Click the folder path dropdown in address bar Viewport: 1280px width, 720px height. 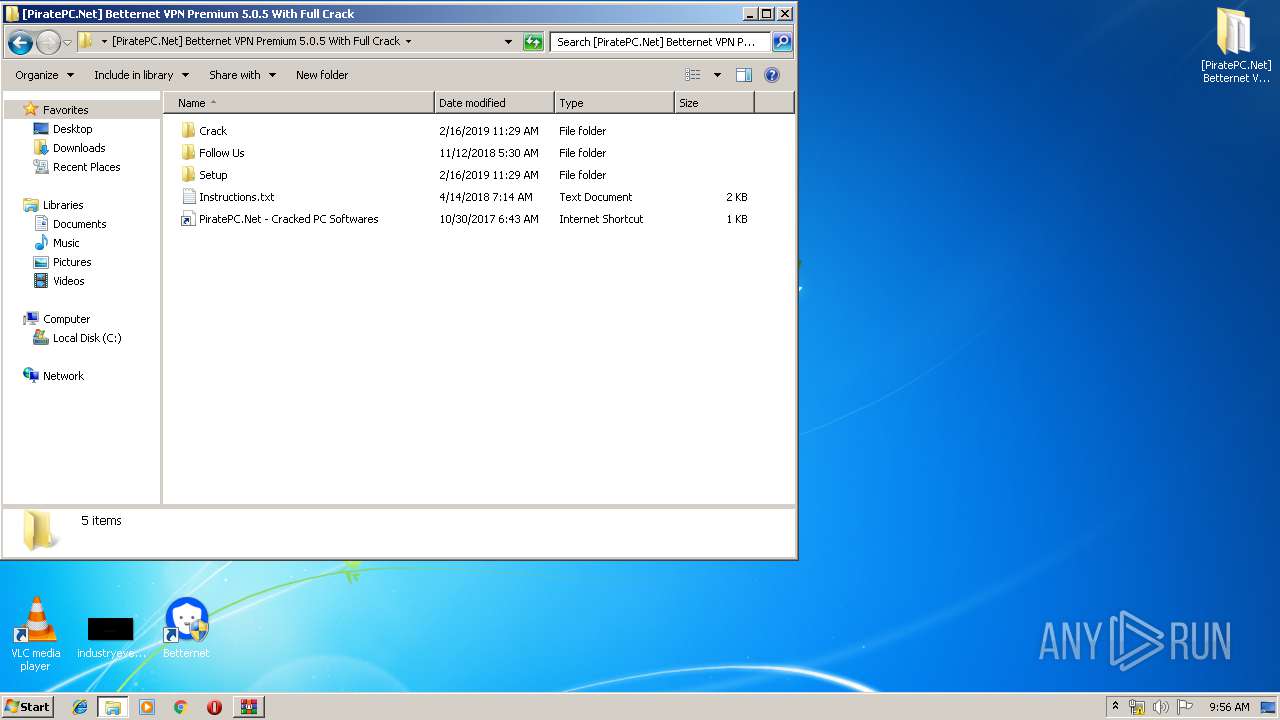(408, 42)
